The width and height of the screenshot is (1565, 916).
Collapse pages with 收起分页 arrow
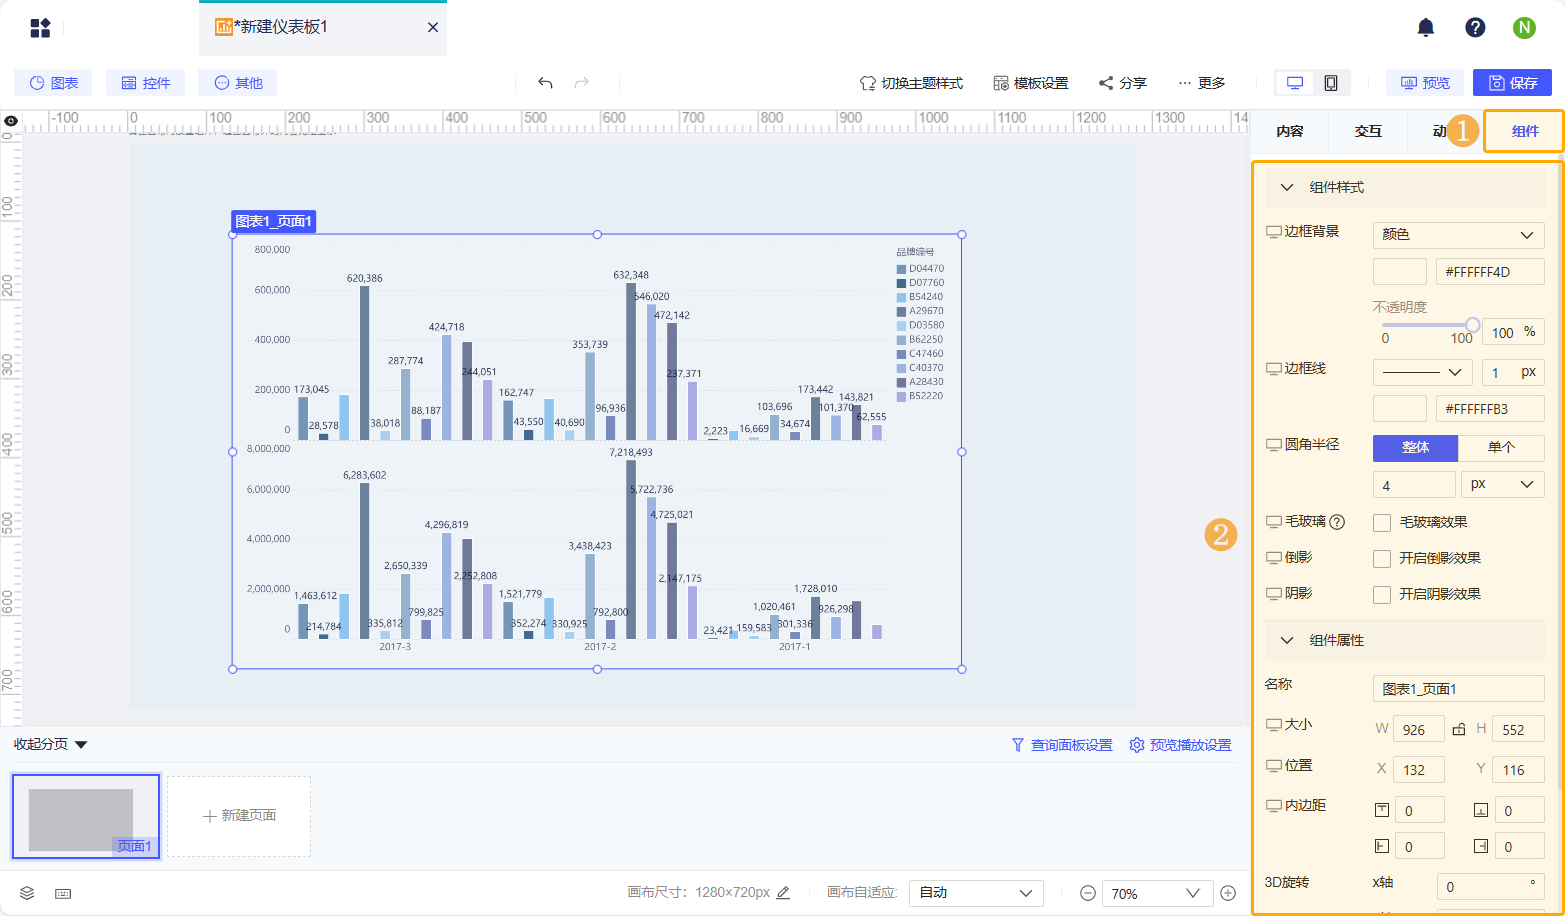pos(81,745)
